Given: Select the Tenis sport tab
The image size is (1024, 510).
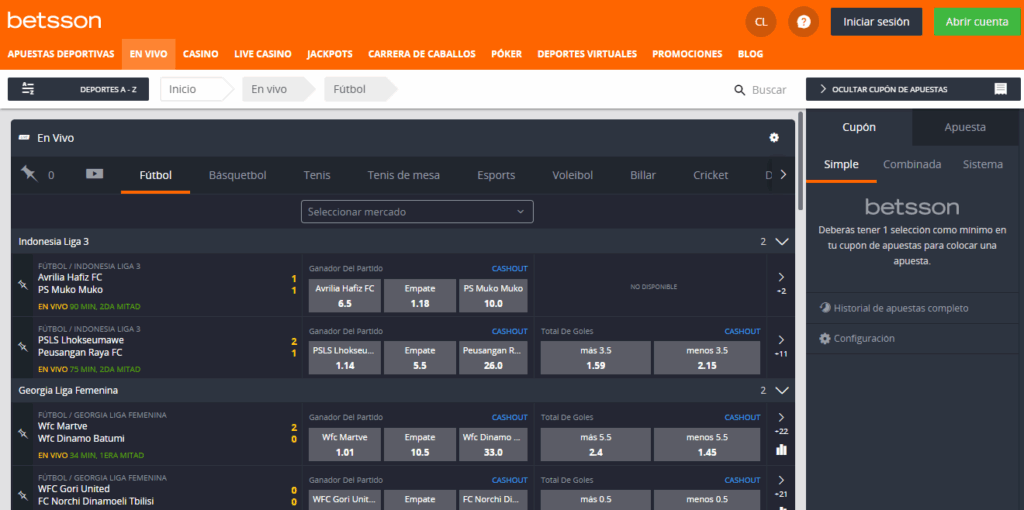Looking at the screenshot, I should (317, 175).
